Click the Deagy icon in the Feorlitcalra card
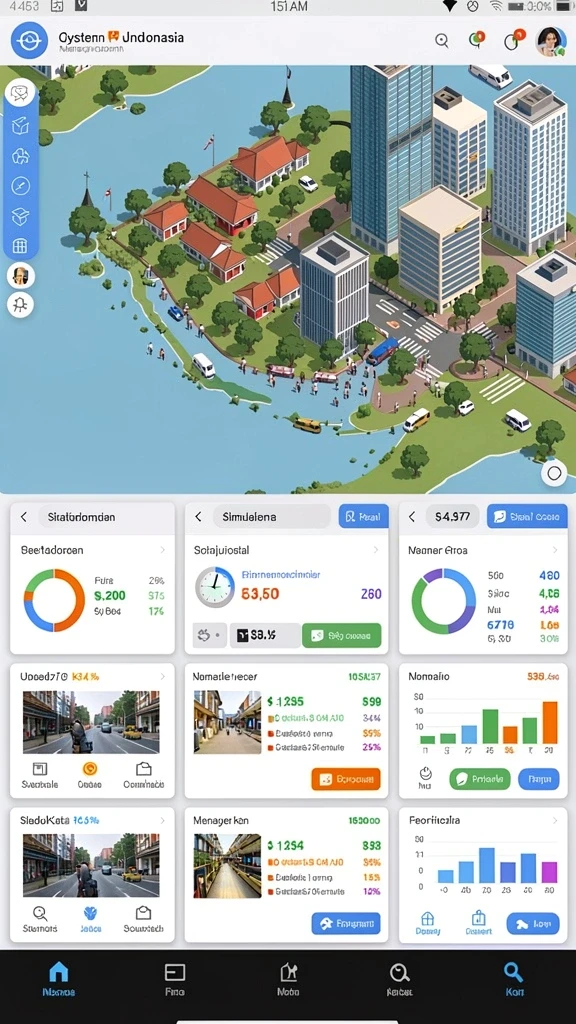 pos(428,919)
